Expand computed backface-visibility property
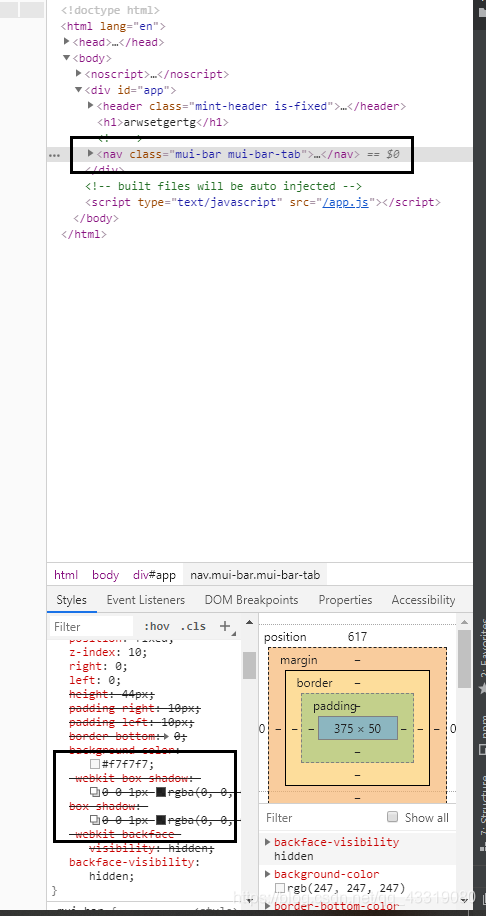486x916 pixels. (x=268, y=842)
